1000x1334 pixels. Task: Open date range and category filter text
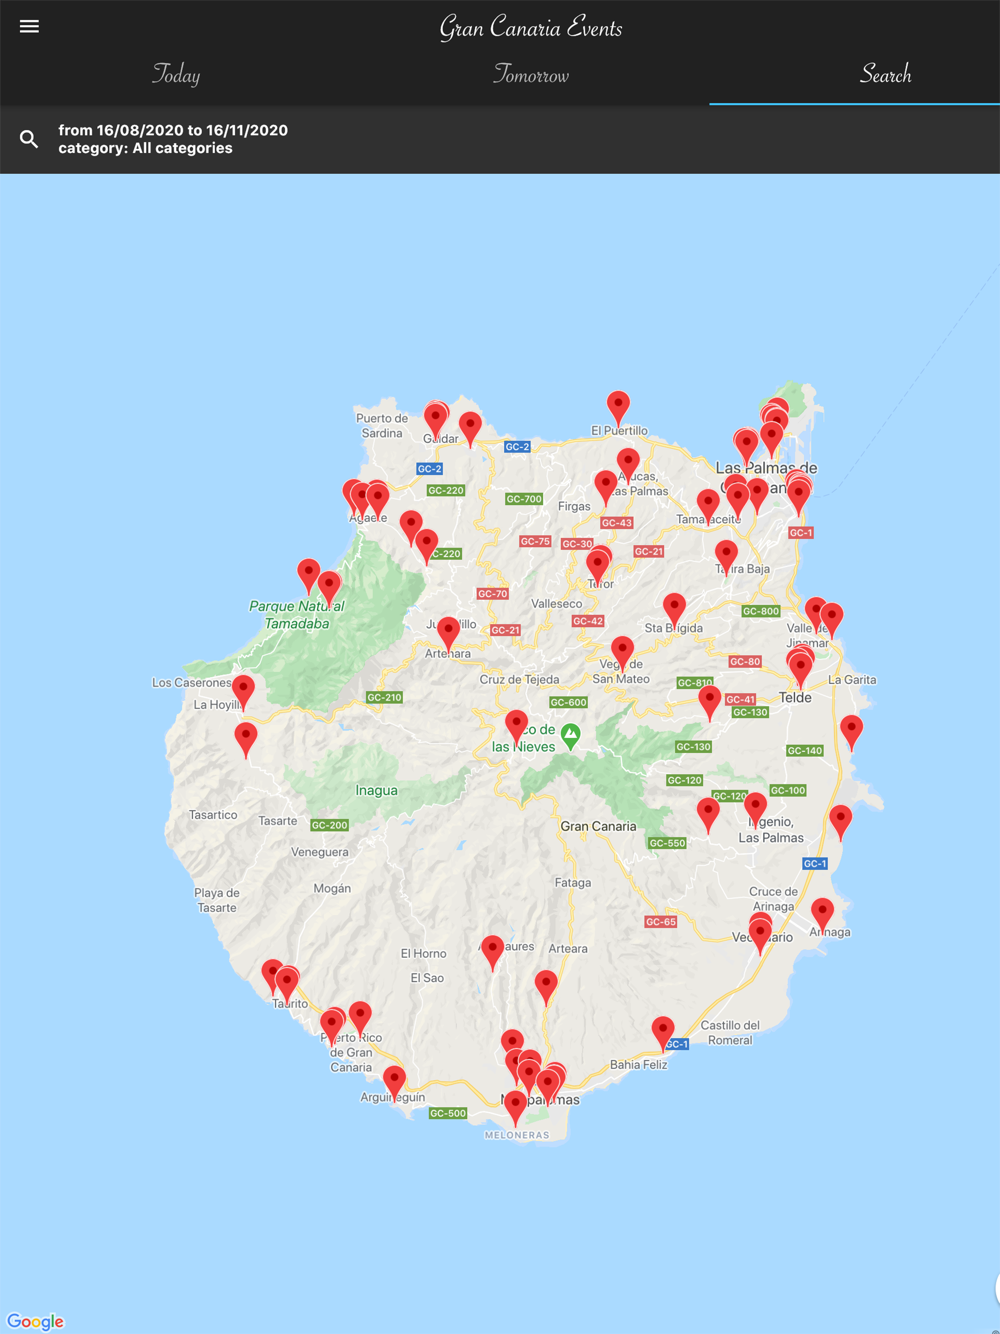coord(173,139)
